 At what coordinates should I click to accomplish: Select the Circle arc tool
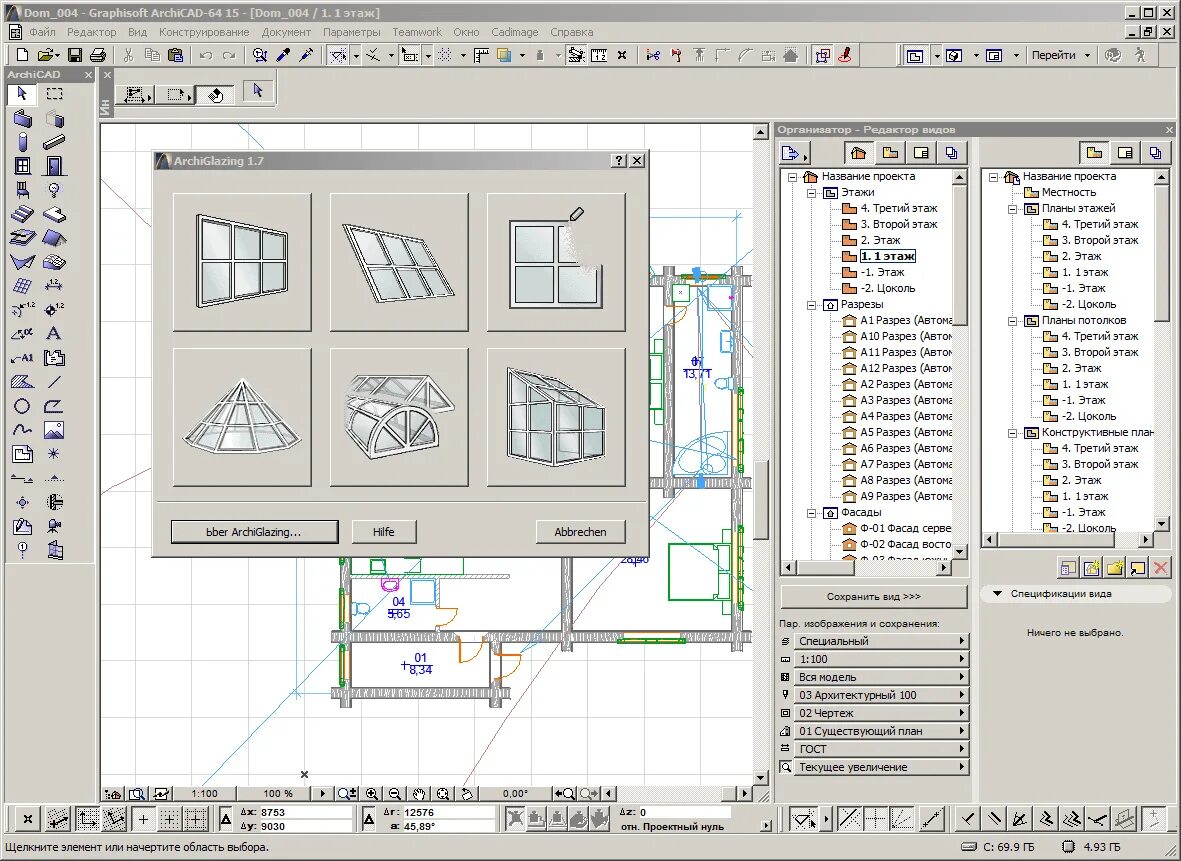pyautogui.click(x=22, y=406)
